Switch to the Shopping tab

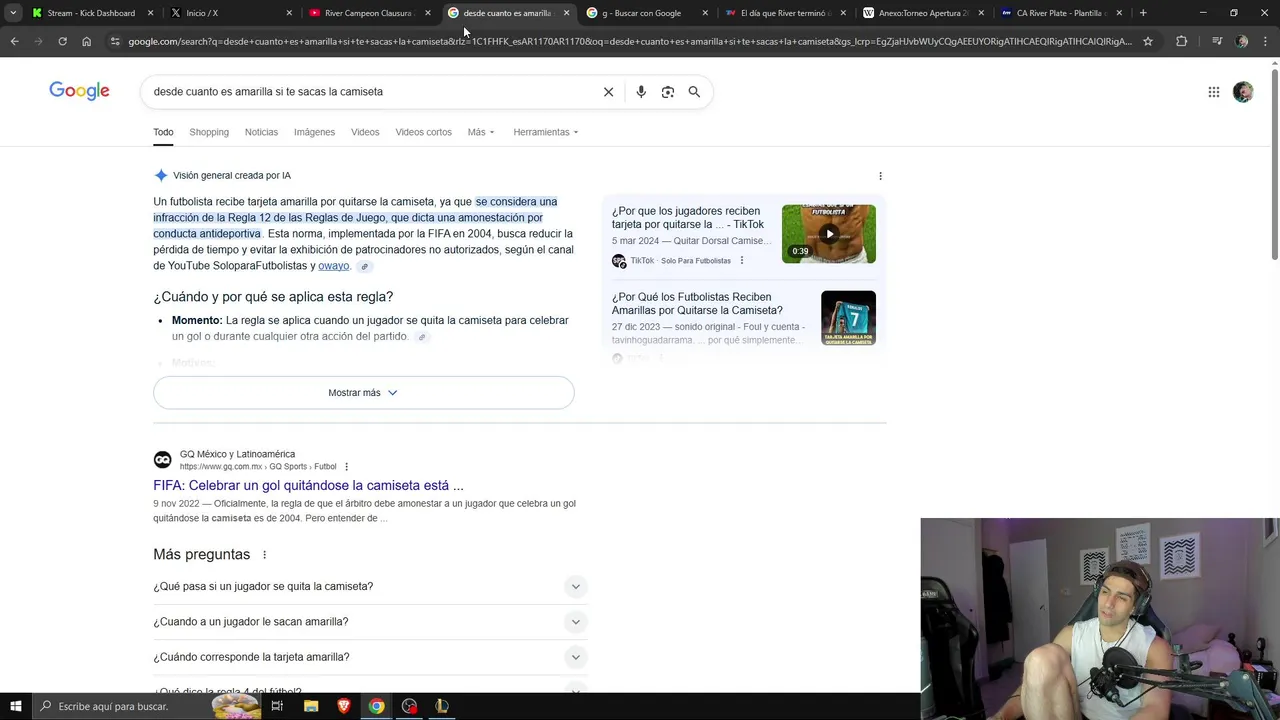point(209,132)
